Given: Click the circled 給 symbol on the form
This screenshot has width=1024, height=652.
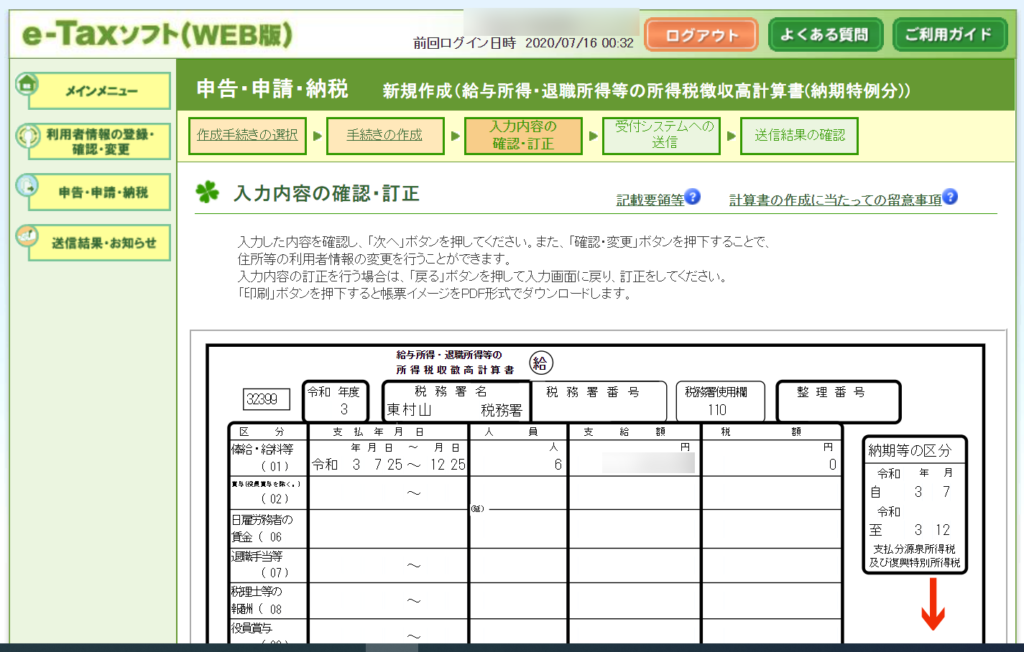Looking at the screenshot, I should pyautogui.click(x=542, y=361).
